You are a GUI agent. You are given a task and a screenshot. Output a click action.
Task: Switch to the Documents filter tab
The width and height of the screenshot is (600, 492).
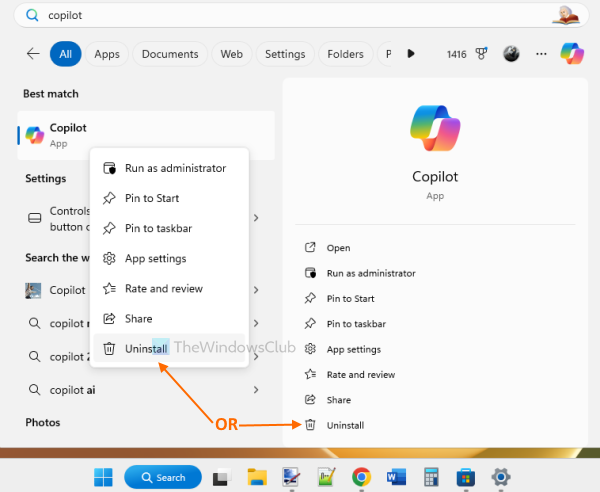click(x=170, y=54)
